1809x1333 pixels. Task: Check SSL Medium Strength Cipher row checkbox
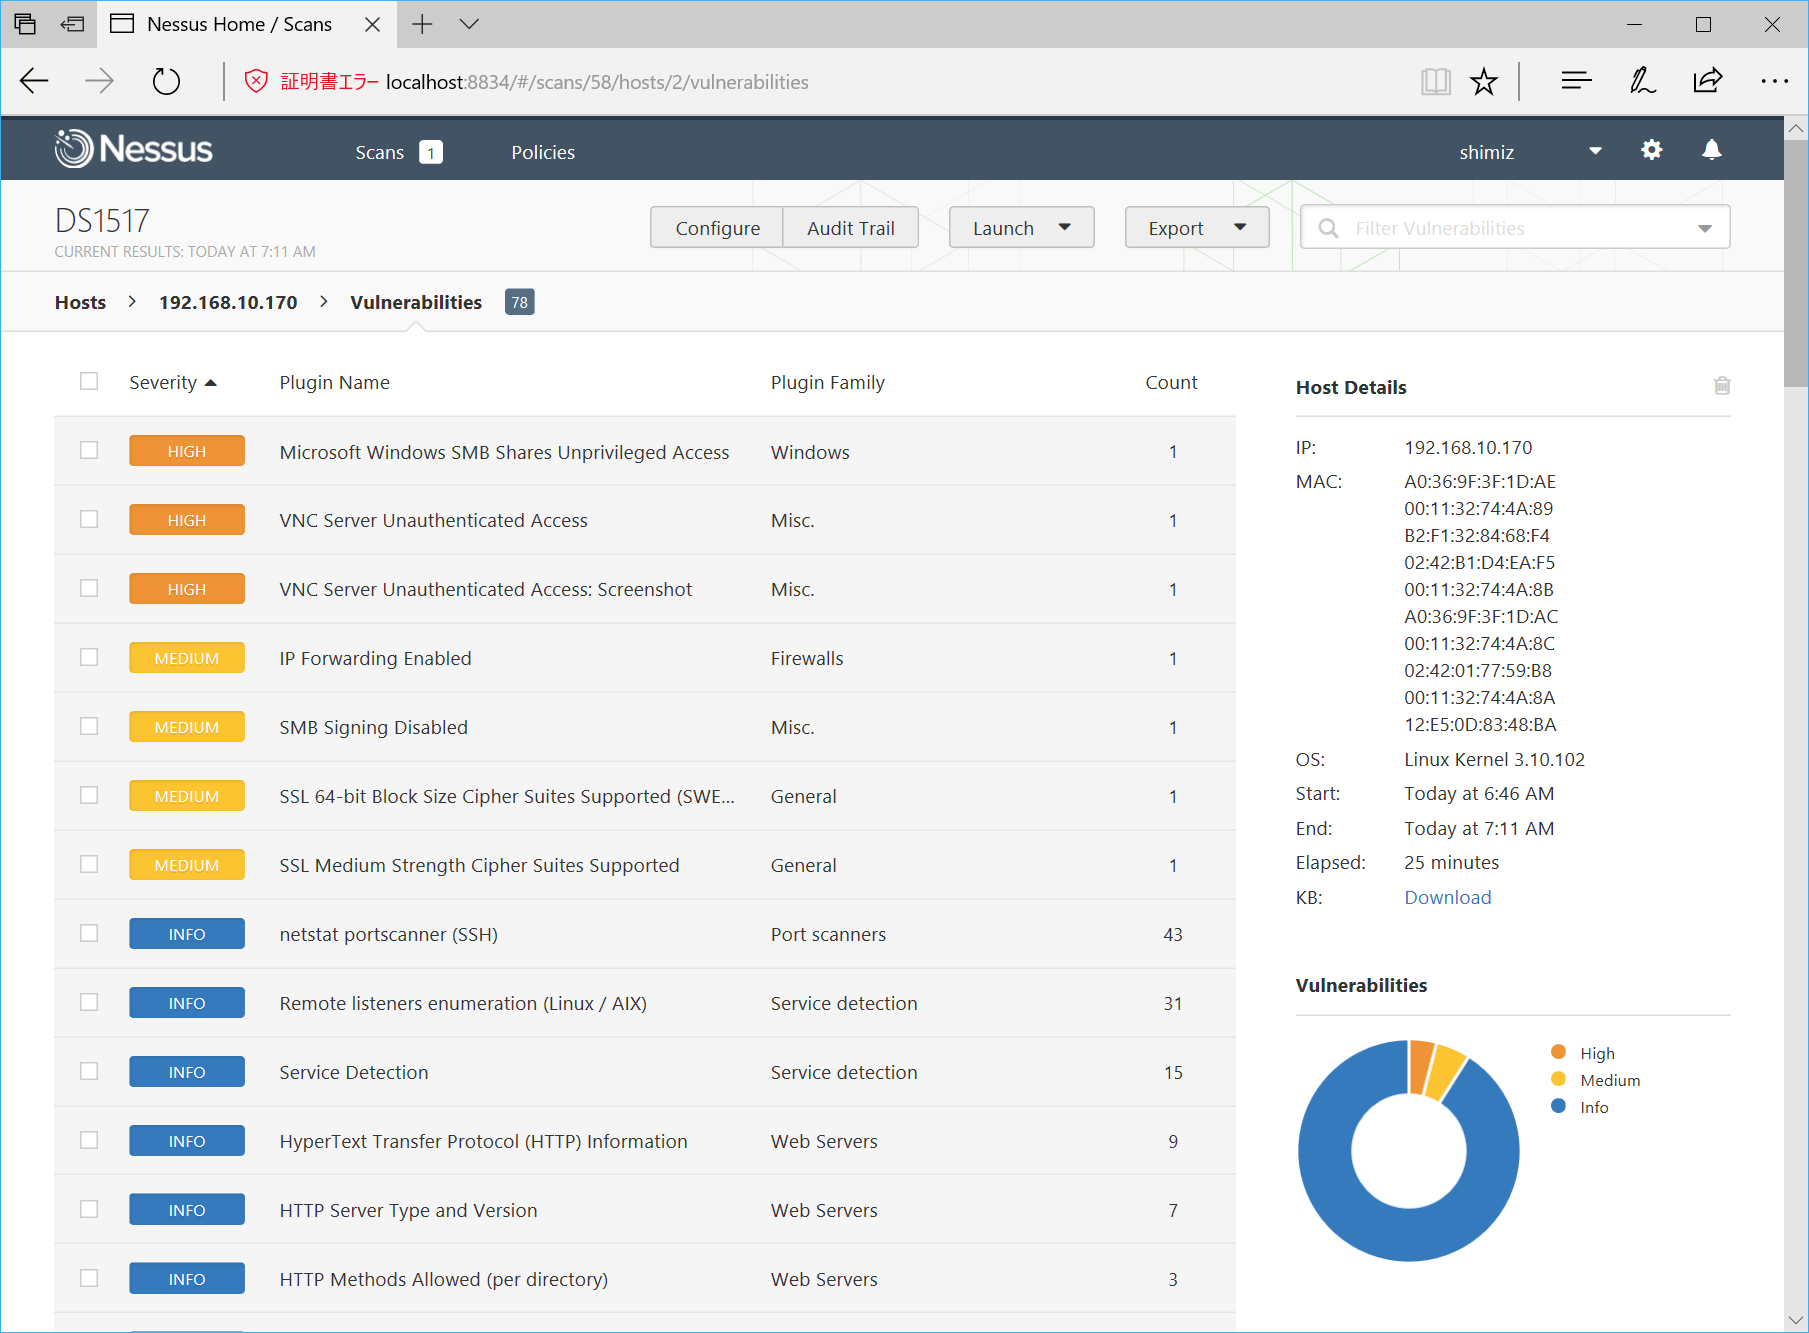click(x=89, y=864)
